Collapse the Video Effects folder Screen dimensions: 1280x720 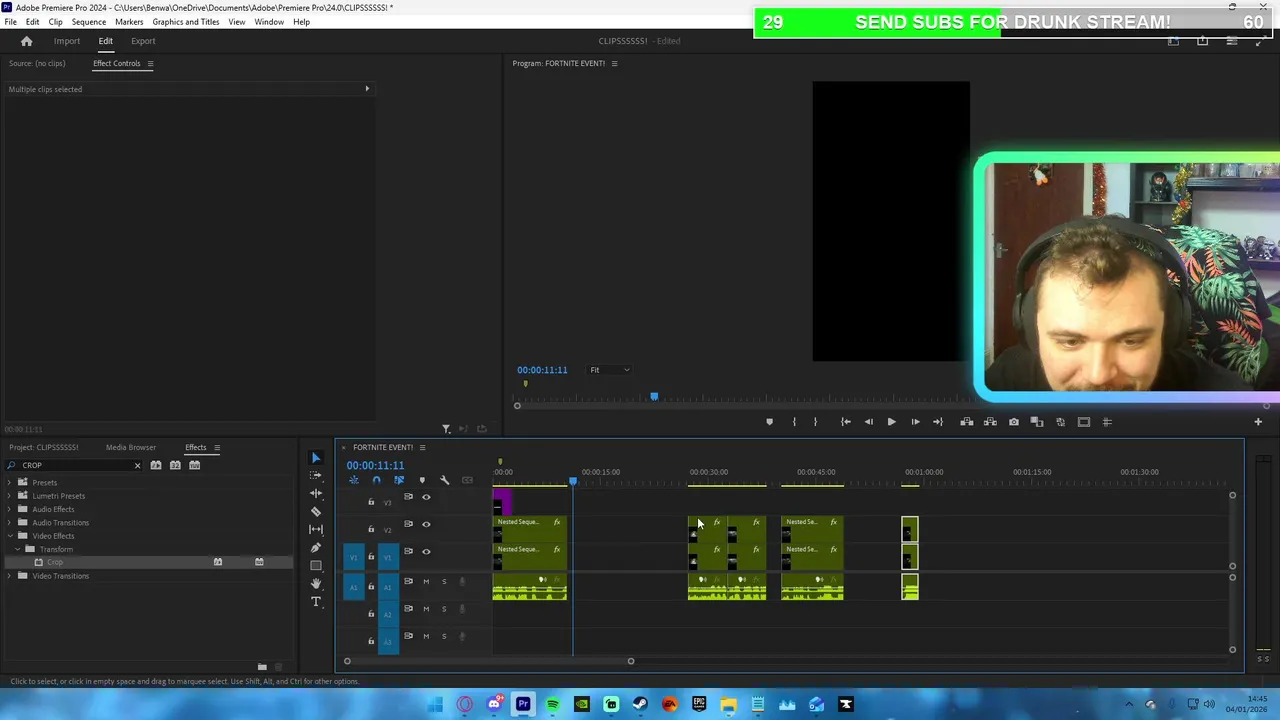point(10,536)
